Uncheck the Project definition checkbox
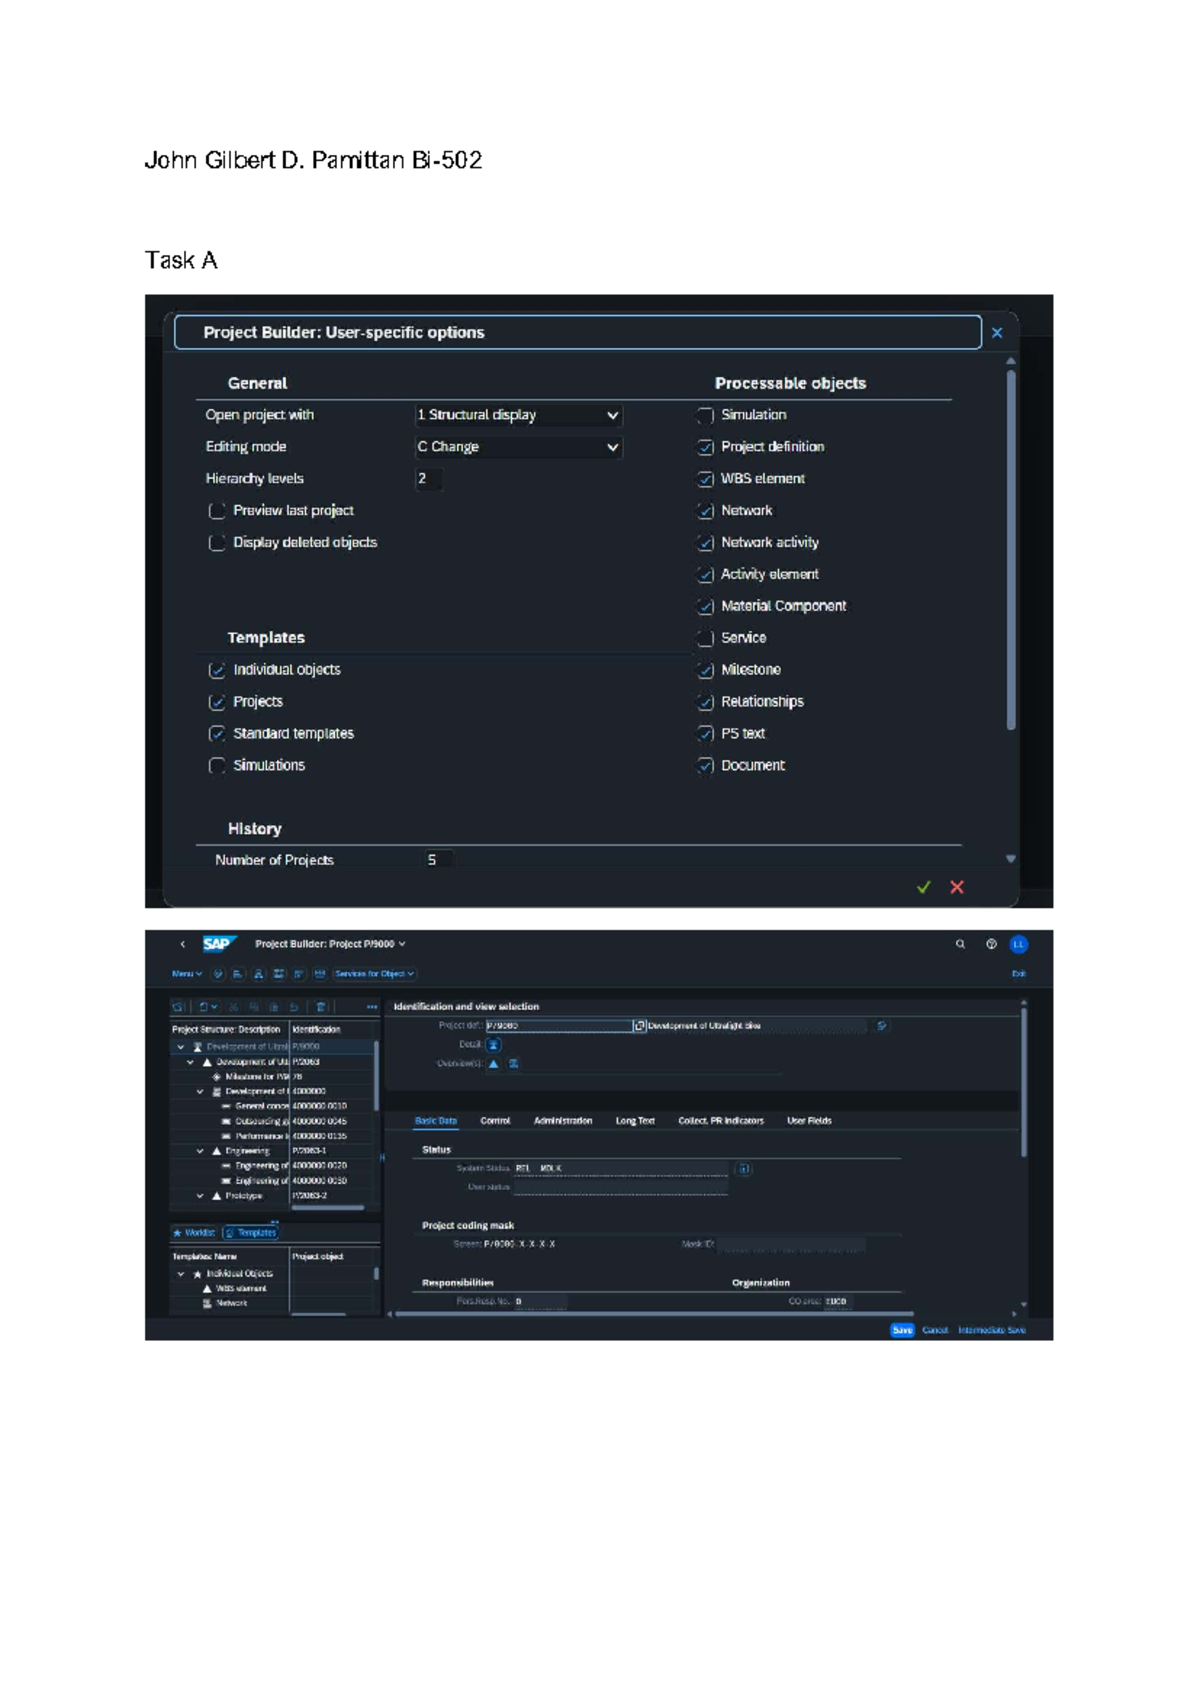The width and height of the screenshot is (1200, 1696). (x=705, y=447)
